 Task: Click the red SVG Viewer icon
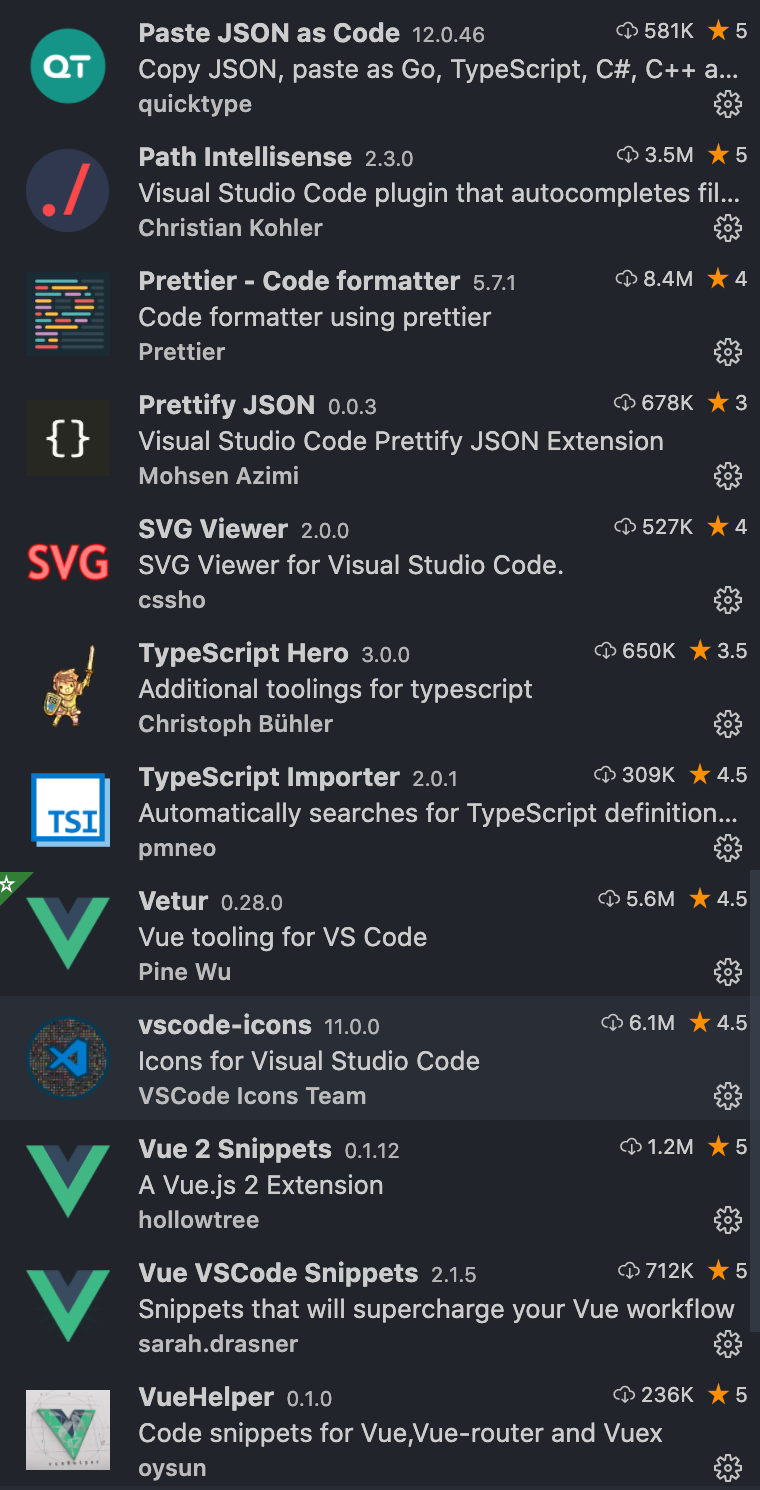pos(68,564)
